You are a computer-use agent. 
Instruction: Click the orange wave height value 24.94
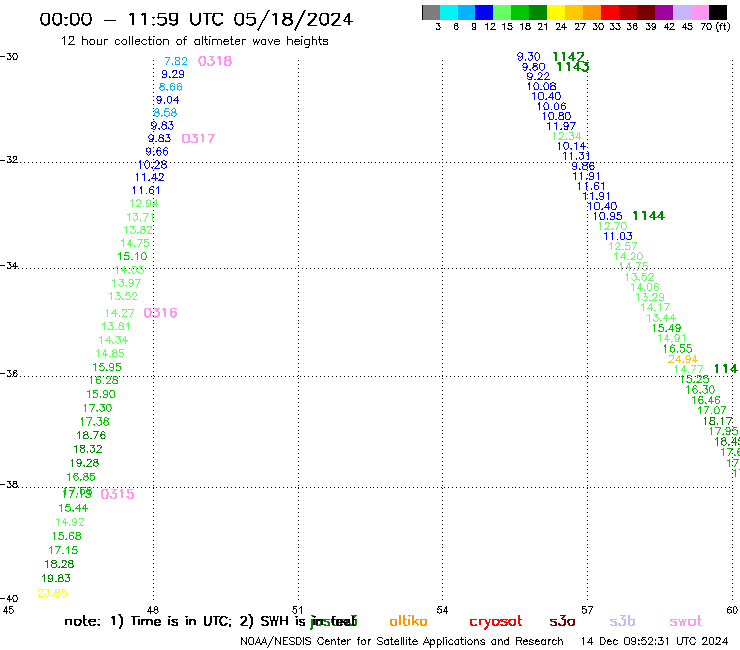pos(683,359)
